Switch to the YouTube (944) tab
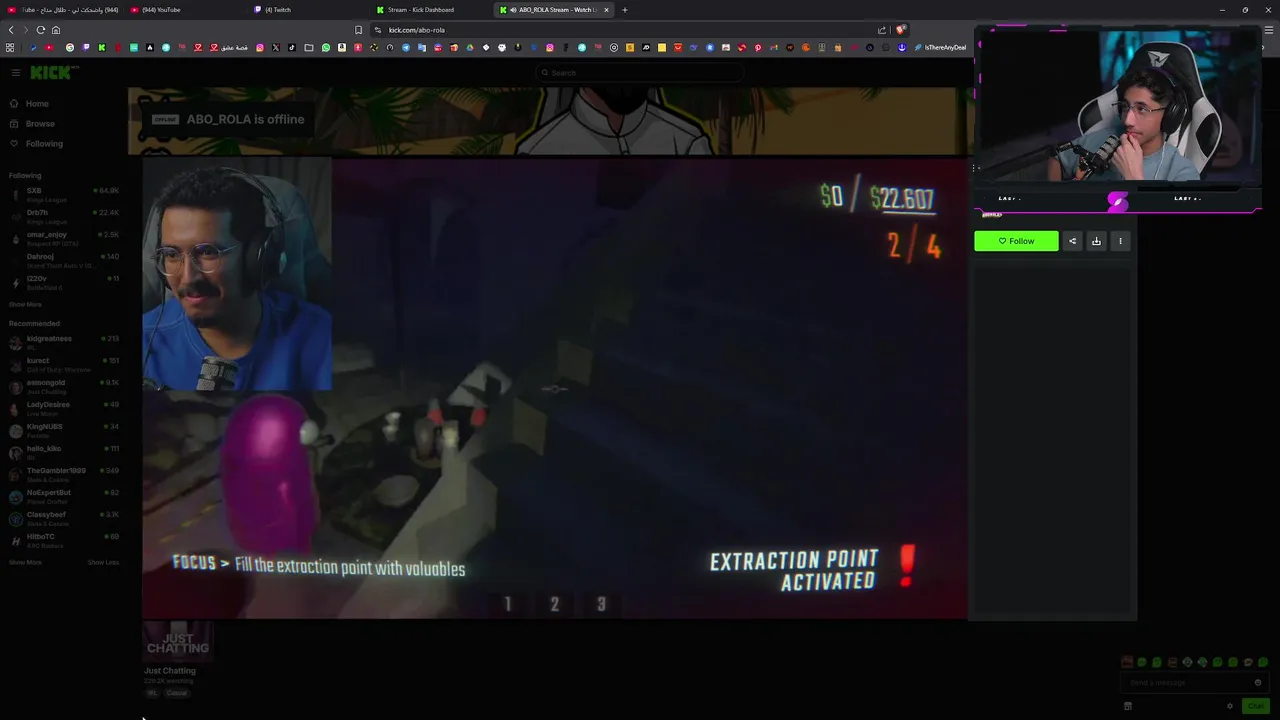 pyautogui.click(x=184, y=10)
